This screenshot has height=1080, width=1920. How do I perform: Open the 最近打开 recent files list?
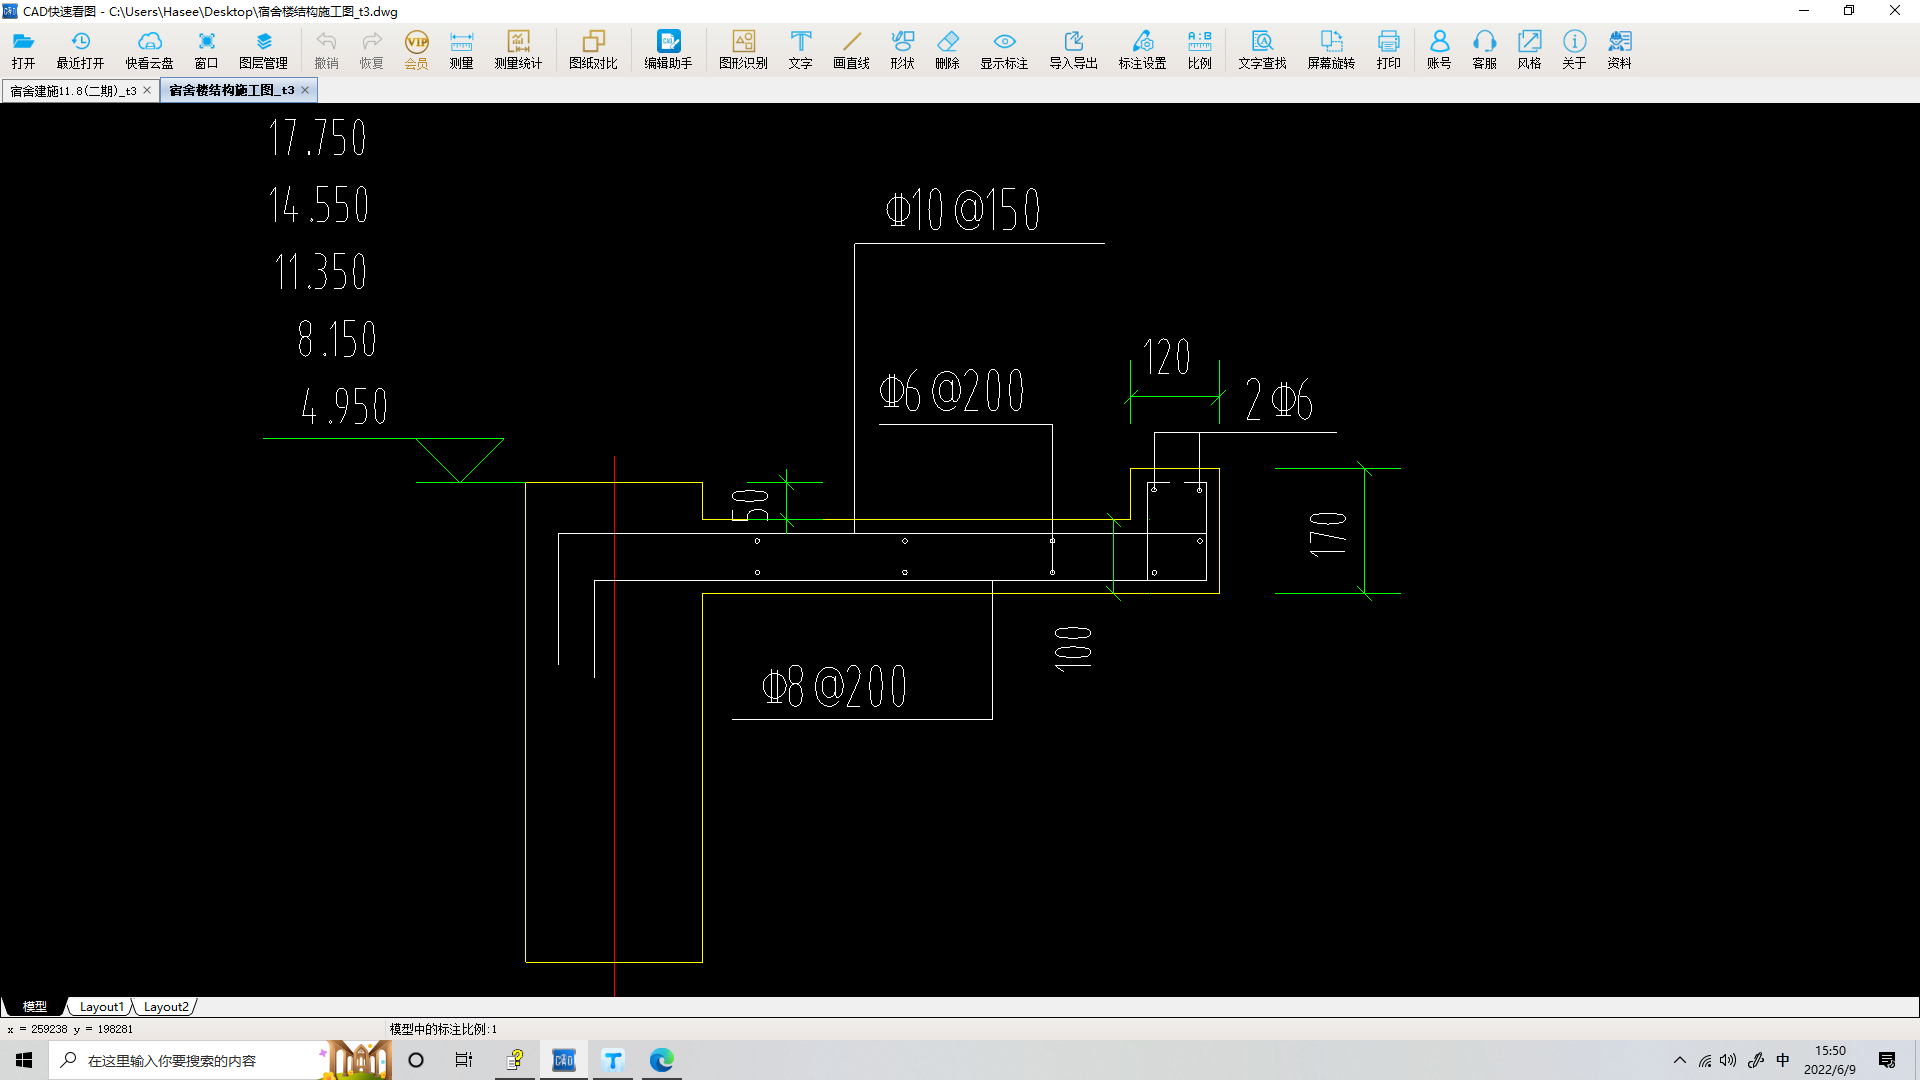click(x=80, y=49)
